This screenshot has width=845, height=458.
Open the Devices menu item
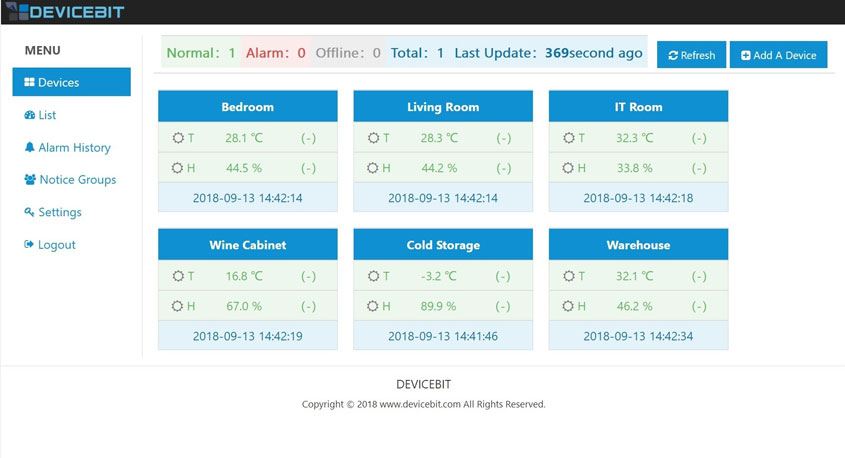click(71, 82)
